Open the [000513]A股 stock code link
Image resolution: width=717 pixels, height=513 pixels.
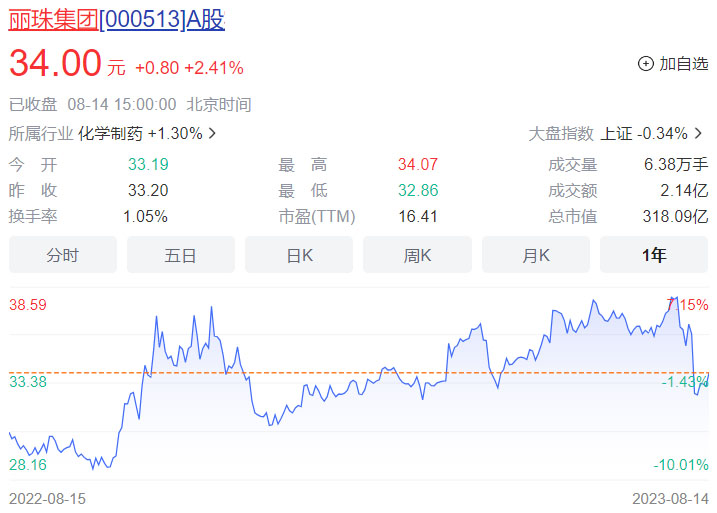pos(162,20)
